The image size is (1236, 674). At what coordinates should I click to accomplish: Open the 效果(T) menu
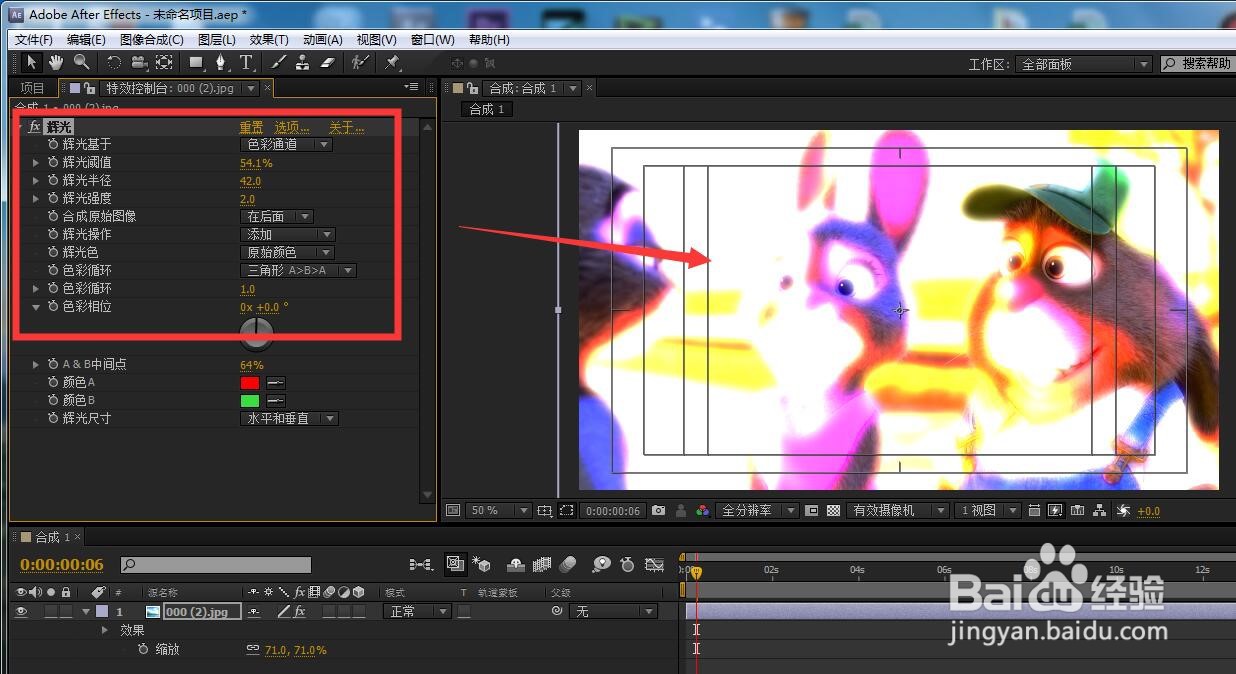tap(269, 39)
